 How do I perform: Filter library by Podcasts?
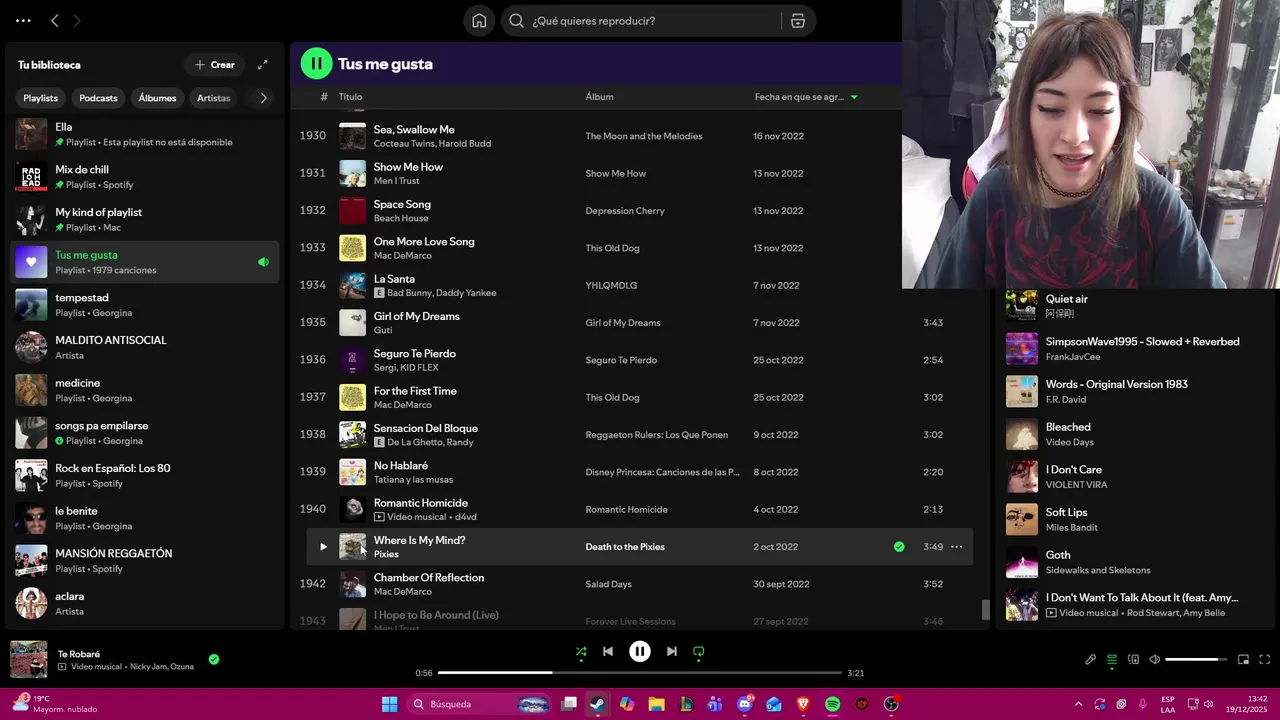pos(98,98)
